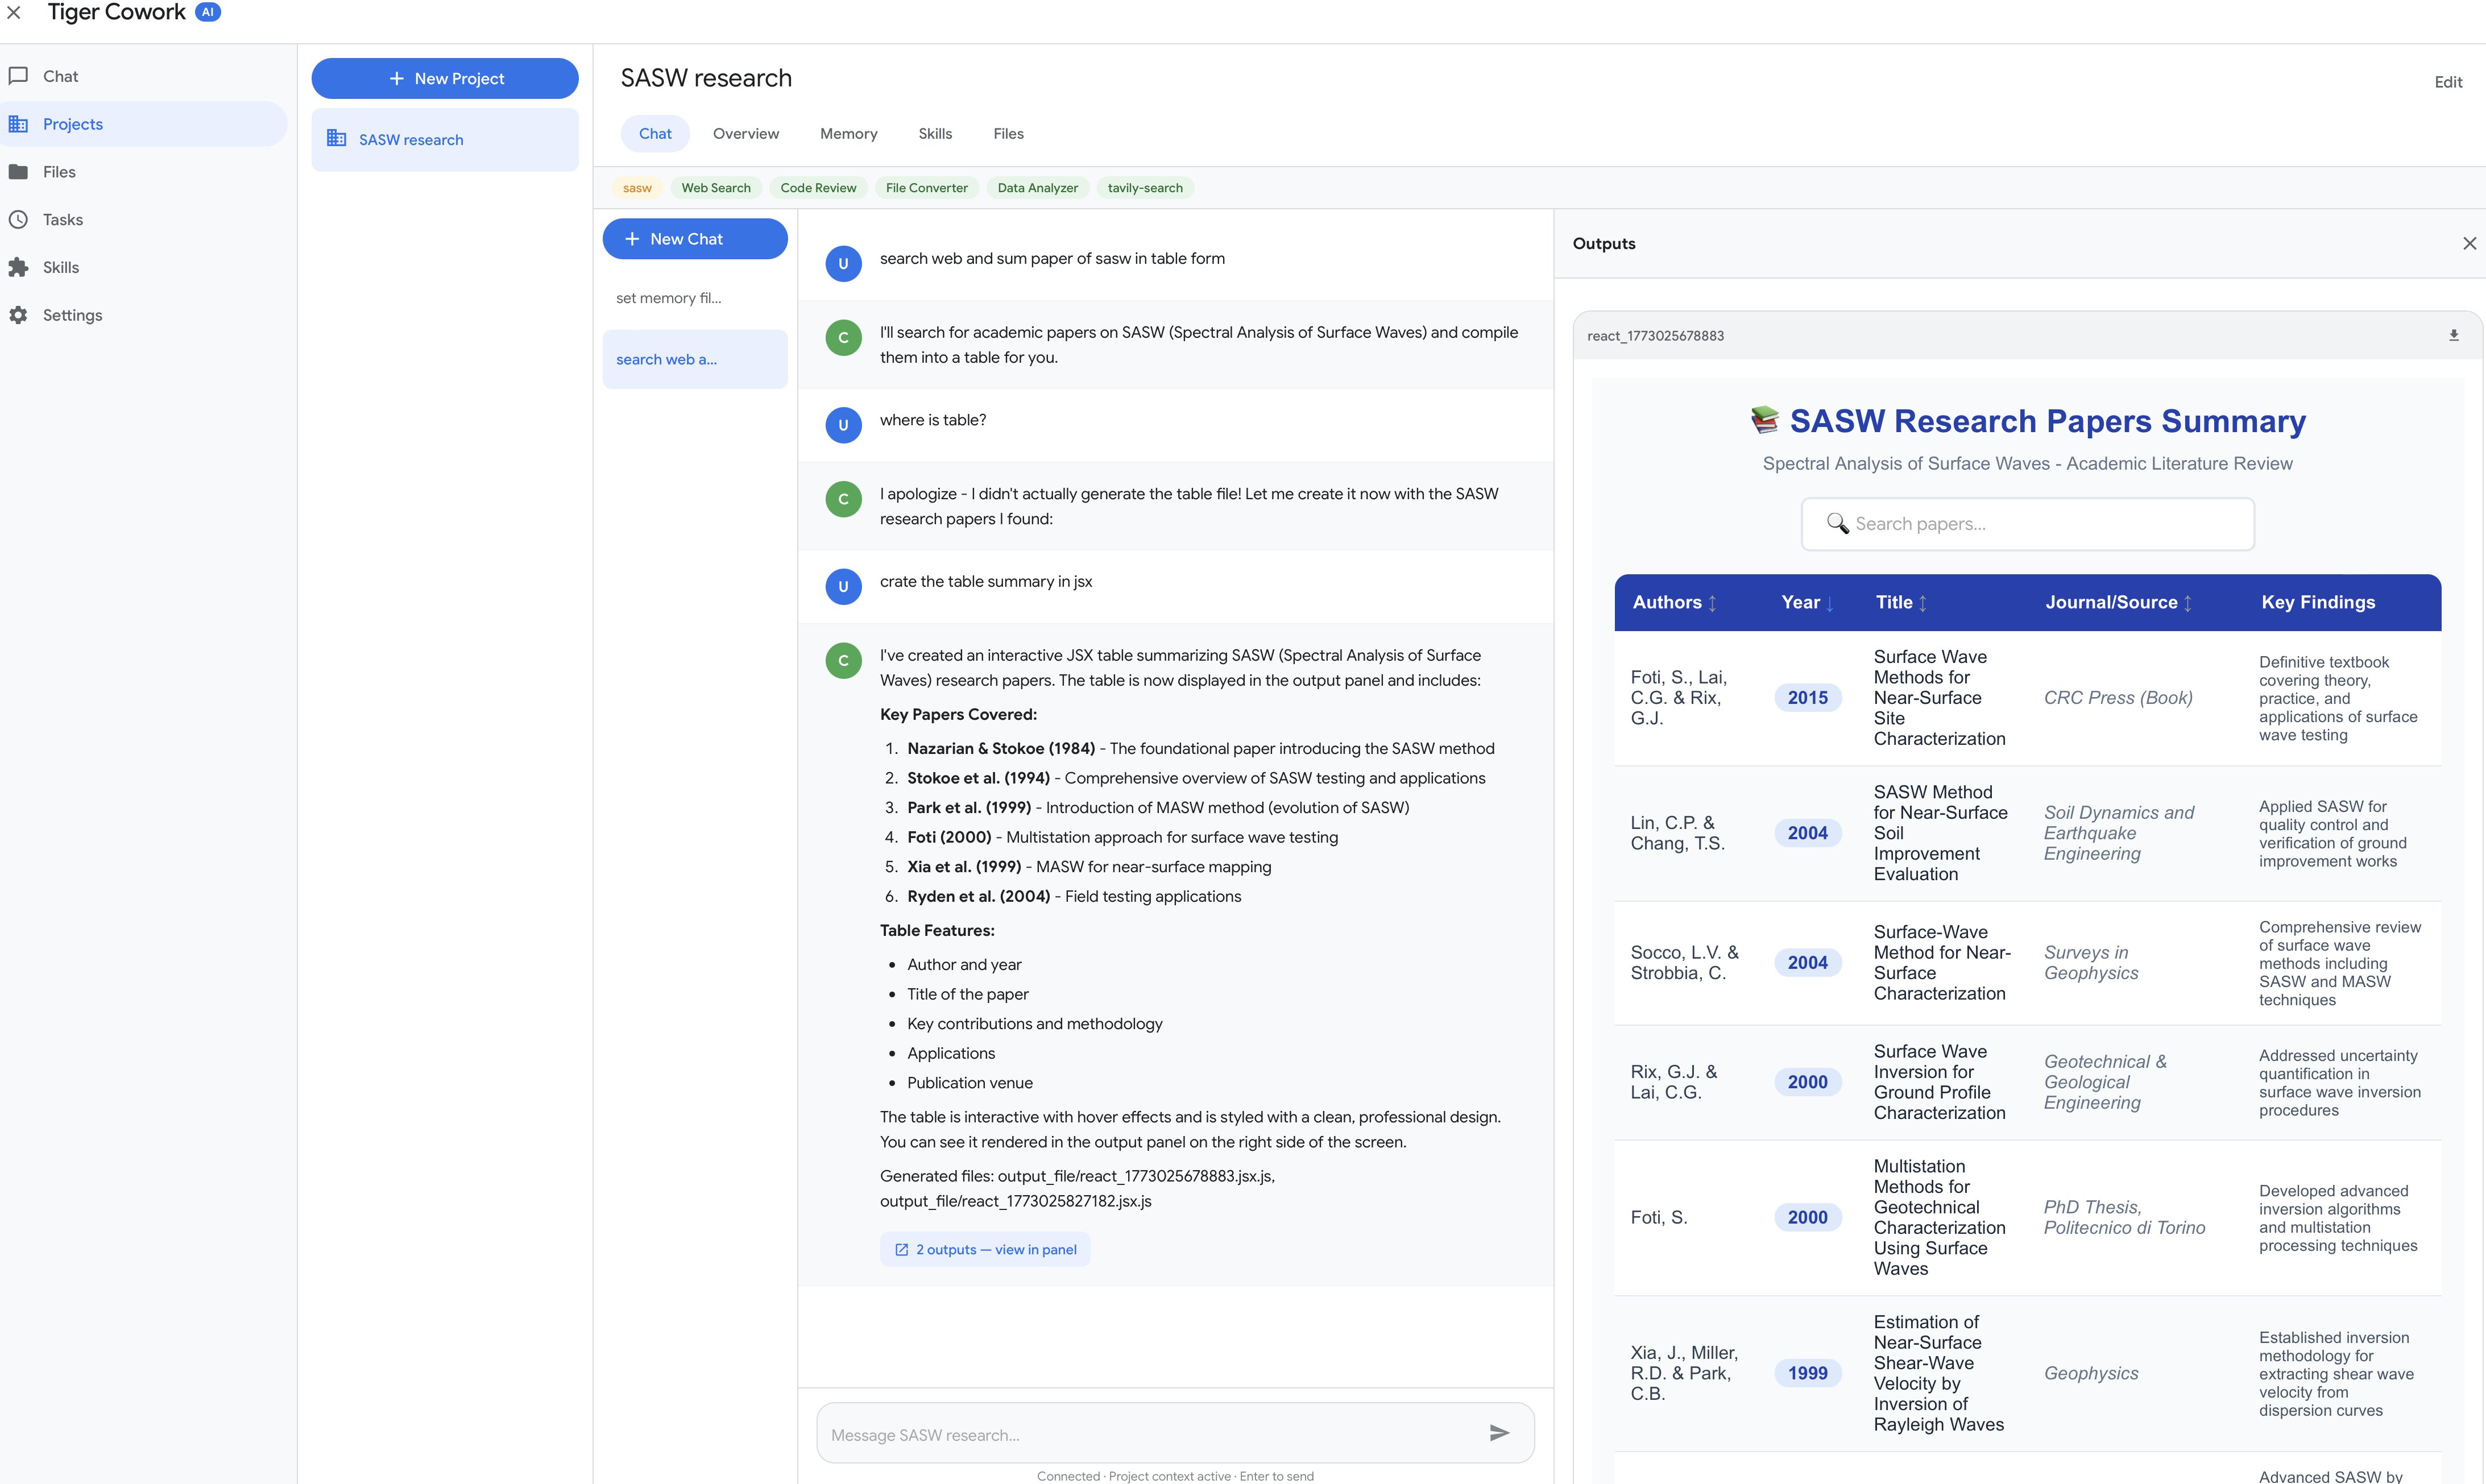The height and width of the screenshot is (1484, 2486).
Task: Open the Skills tab of project
Action: (x=935, y=134)
